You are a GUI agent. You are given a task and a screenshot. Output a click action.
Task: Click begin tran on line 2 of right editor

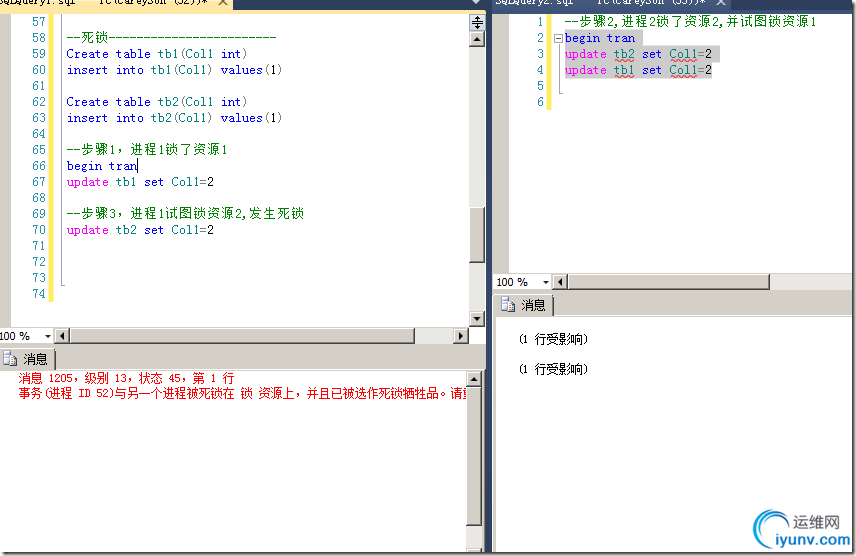pyautogui.click(x=600, y=38)
